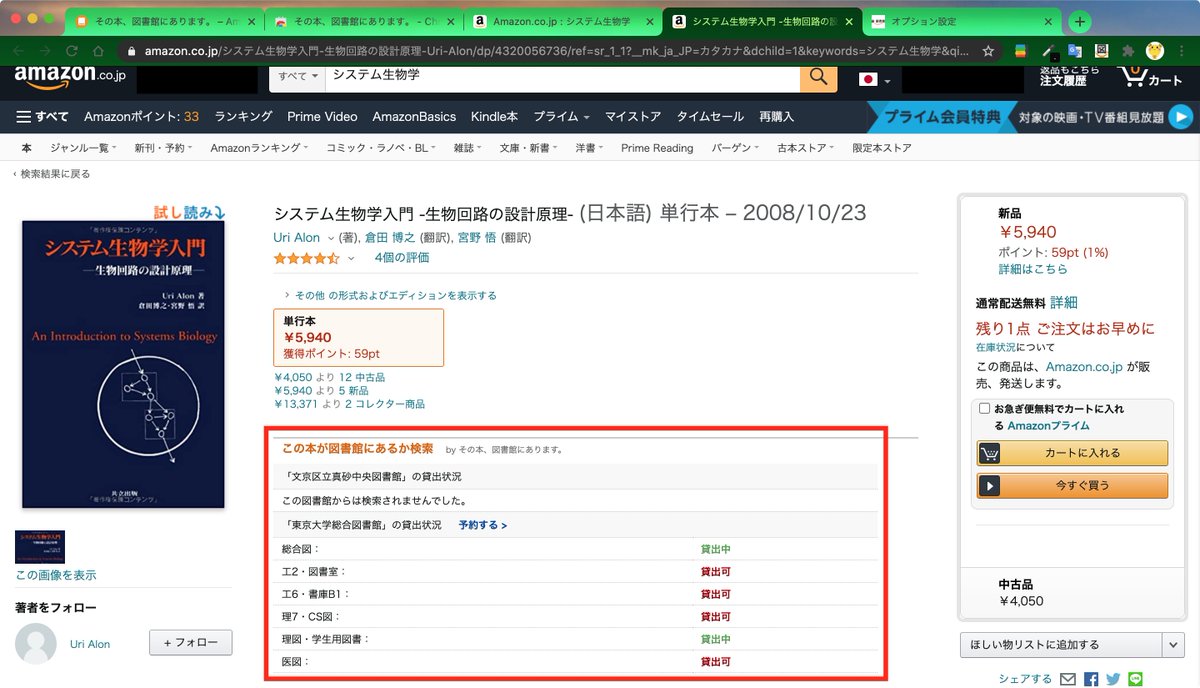Click the Google Translate extension icon
Screen dimensions: 1200x688
1075,50
